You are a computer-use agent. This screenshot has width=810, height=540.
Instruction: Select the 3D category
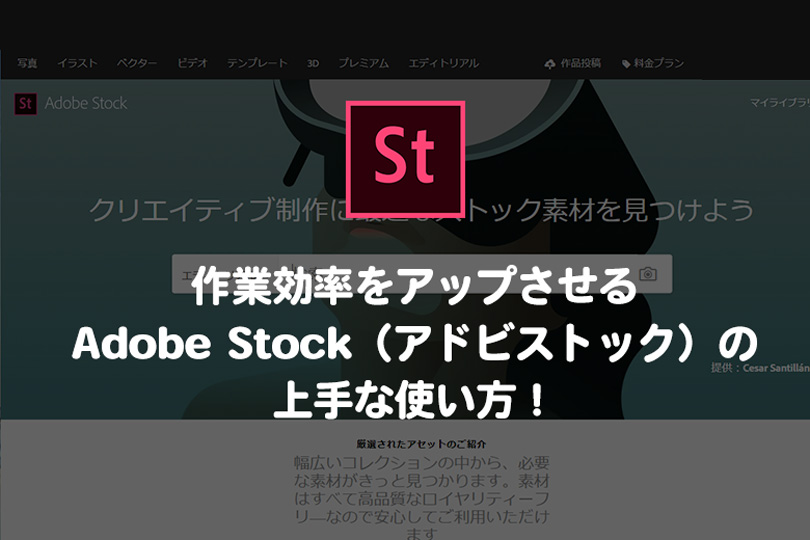click(x=313, y=63)
